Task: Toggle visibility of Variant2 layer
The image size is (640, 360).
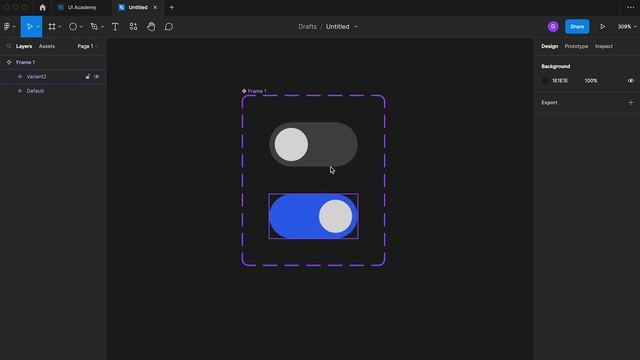Action: coord(97,76)
